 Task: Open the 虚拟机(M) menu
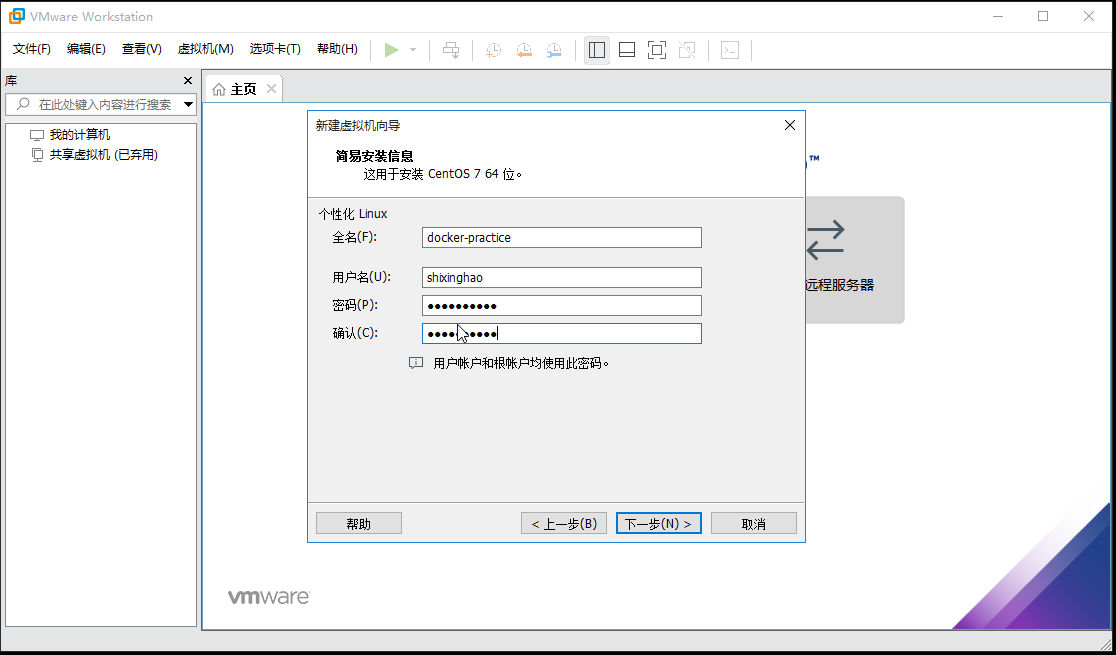tap(205, 49)
